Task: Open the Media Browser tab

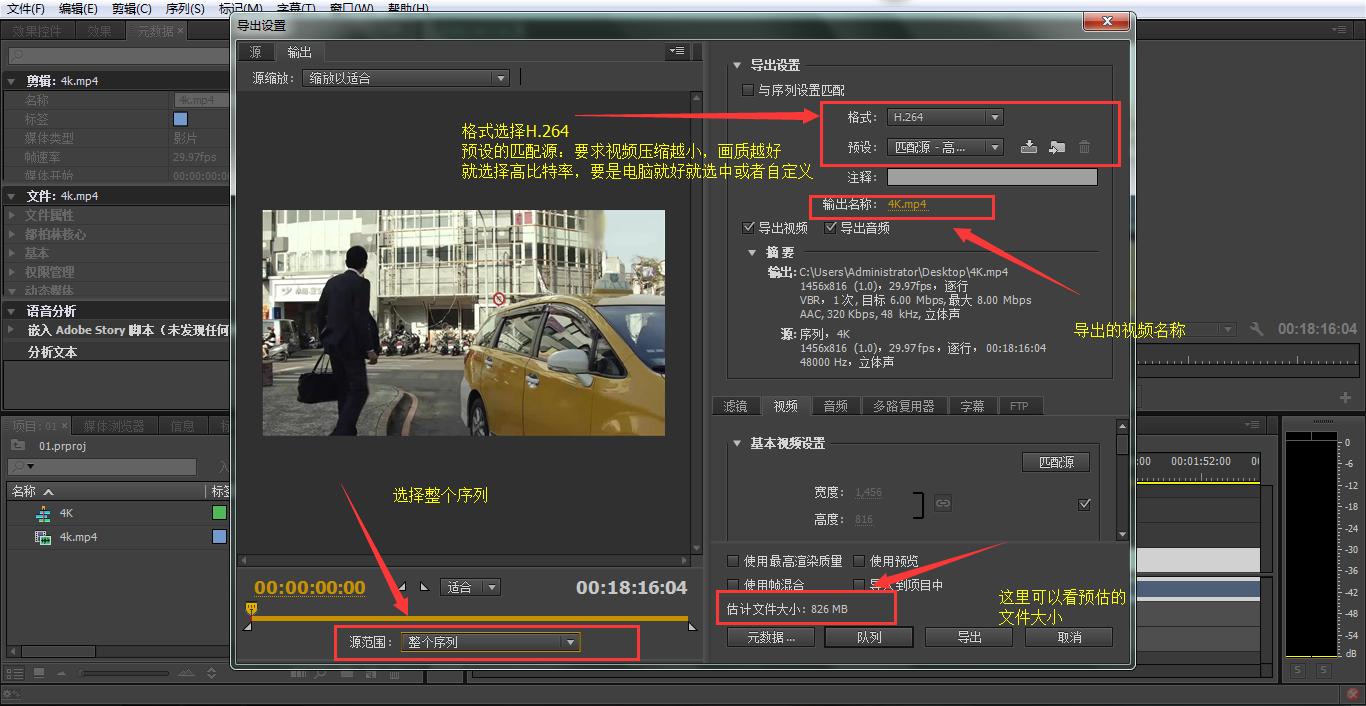Action: pyautogui.click(x=114, y=426)
